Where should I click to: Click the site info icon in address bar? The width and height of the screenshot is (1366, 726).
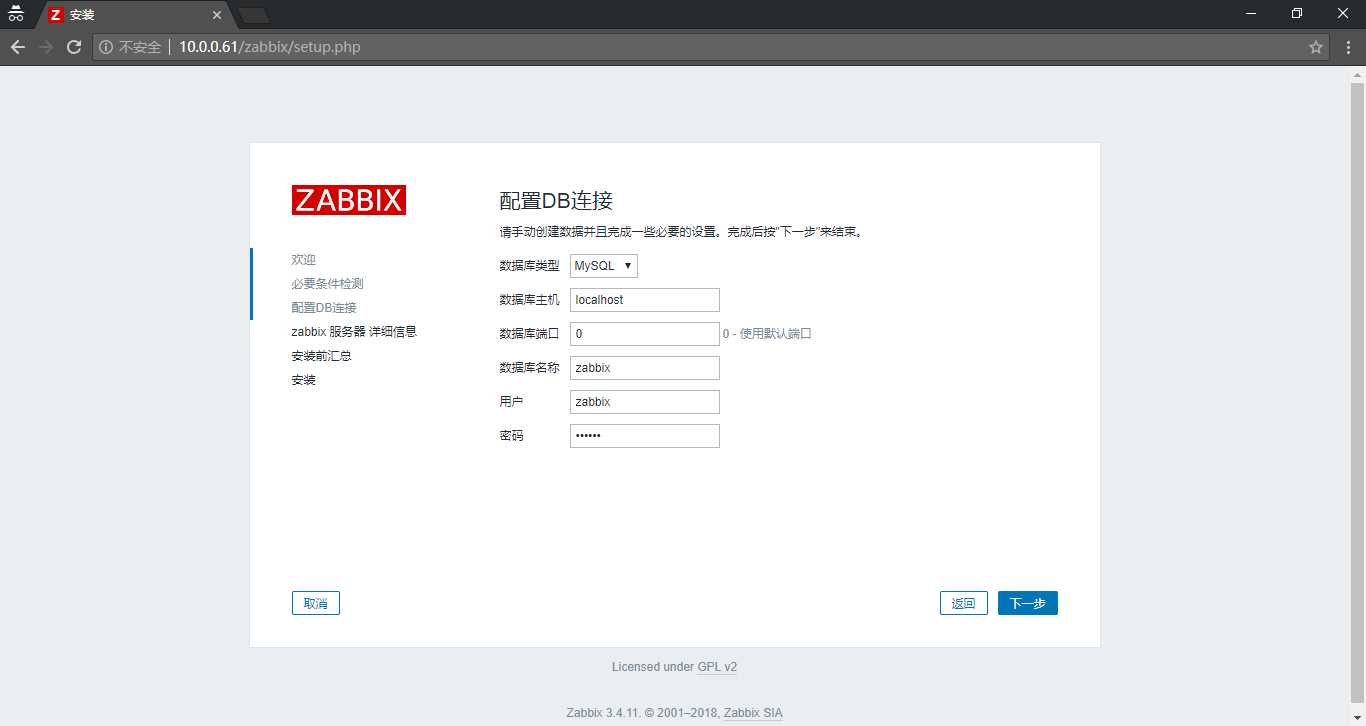[x=106, y=47]
